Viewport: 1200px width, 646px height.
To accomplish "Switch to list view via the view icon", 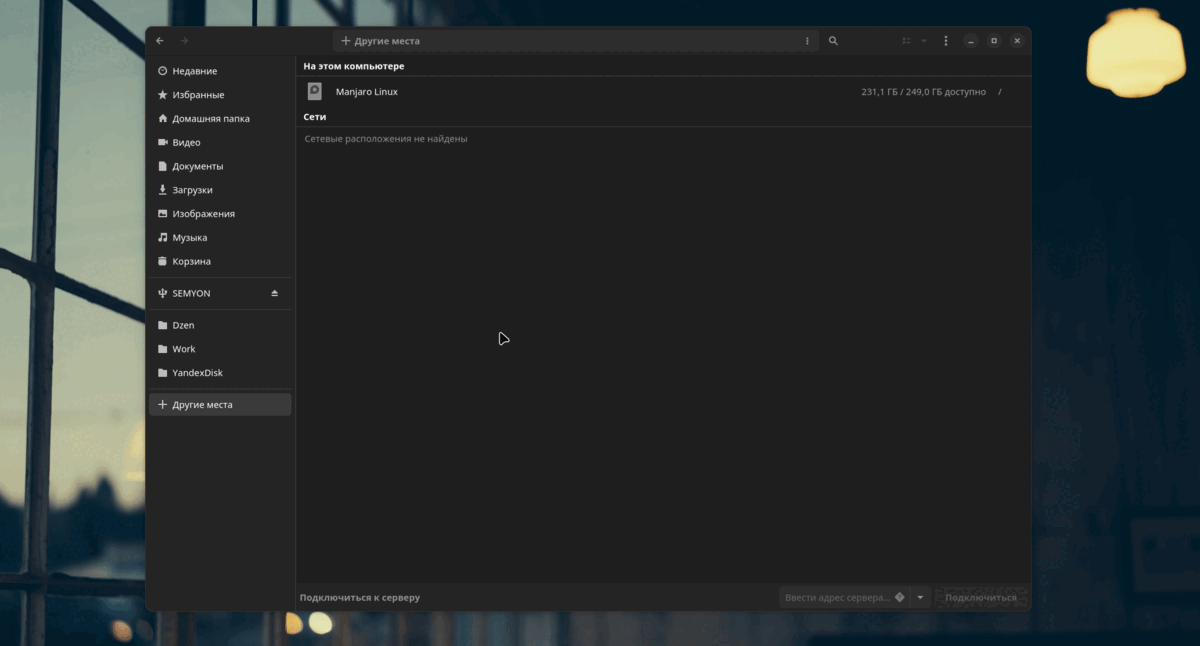I will pyautogui.click(x=906, y=41).
